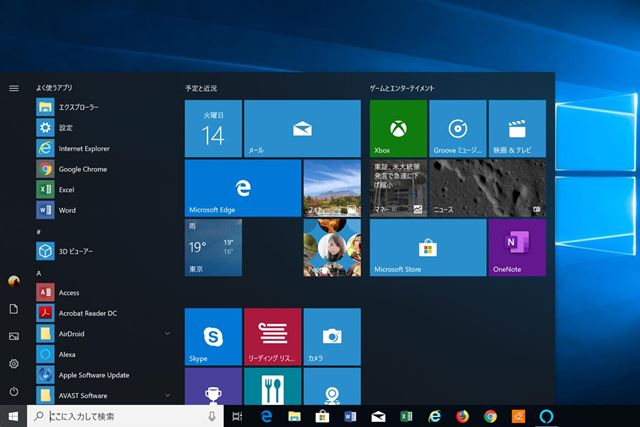
Task: Open the ニュース news tile
Action: 488,188
